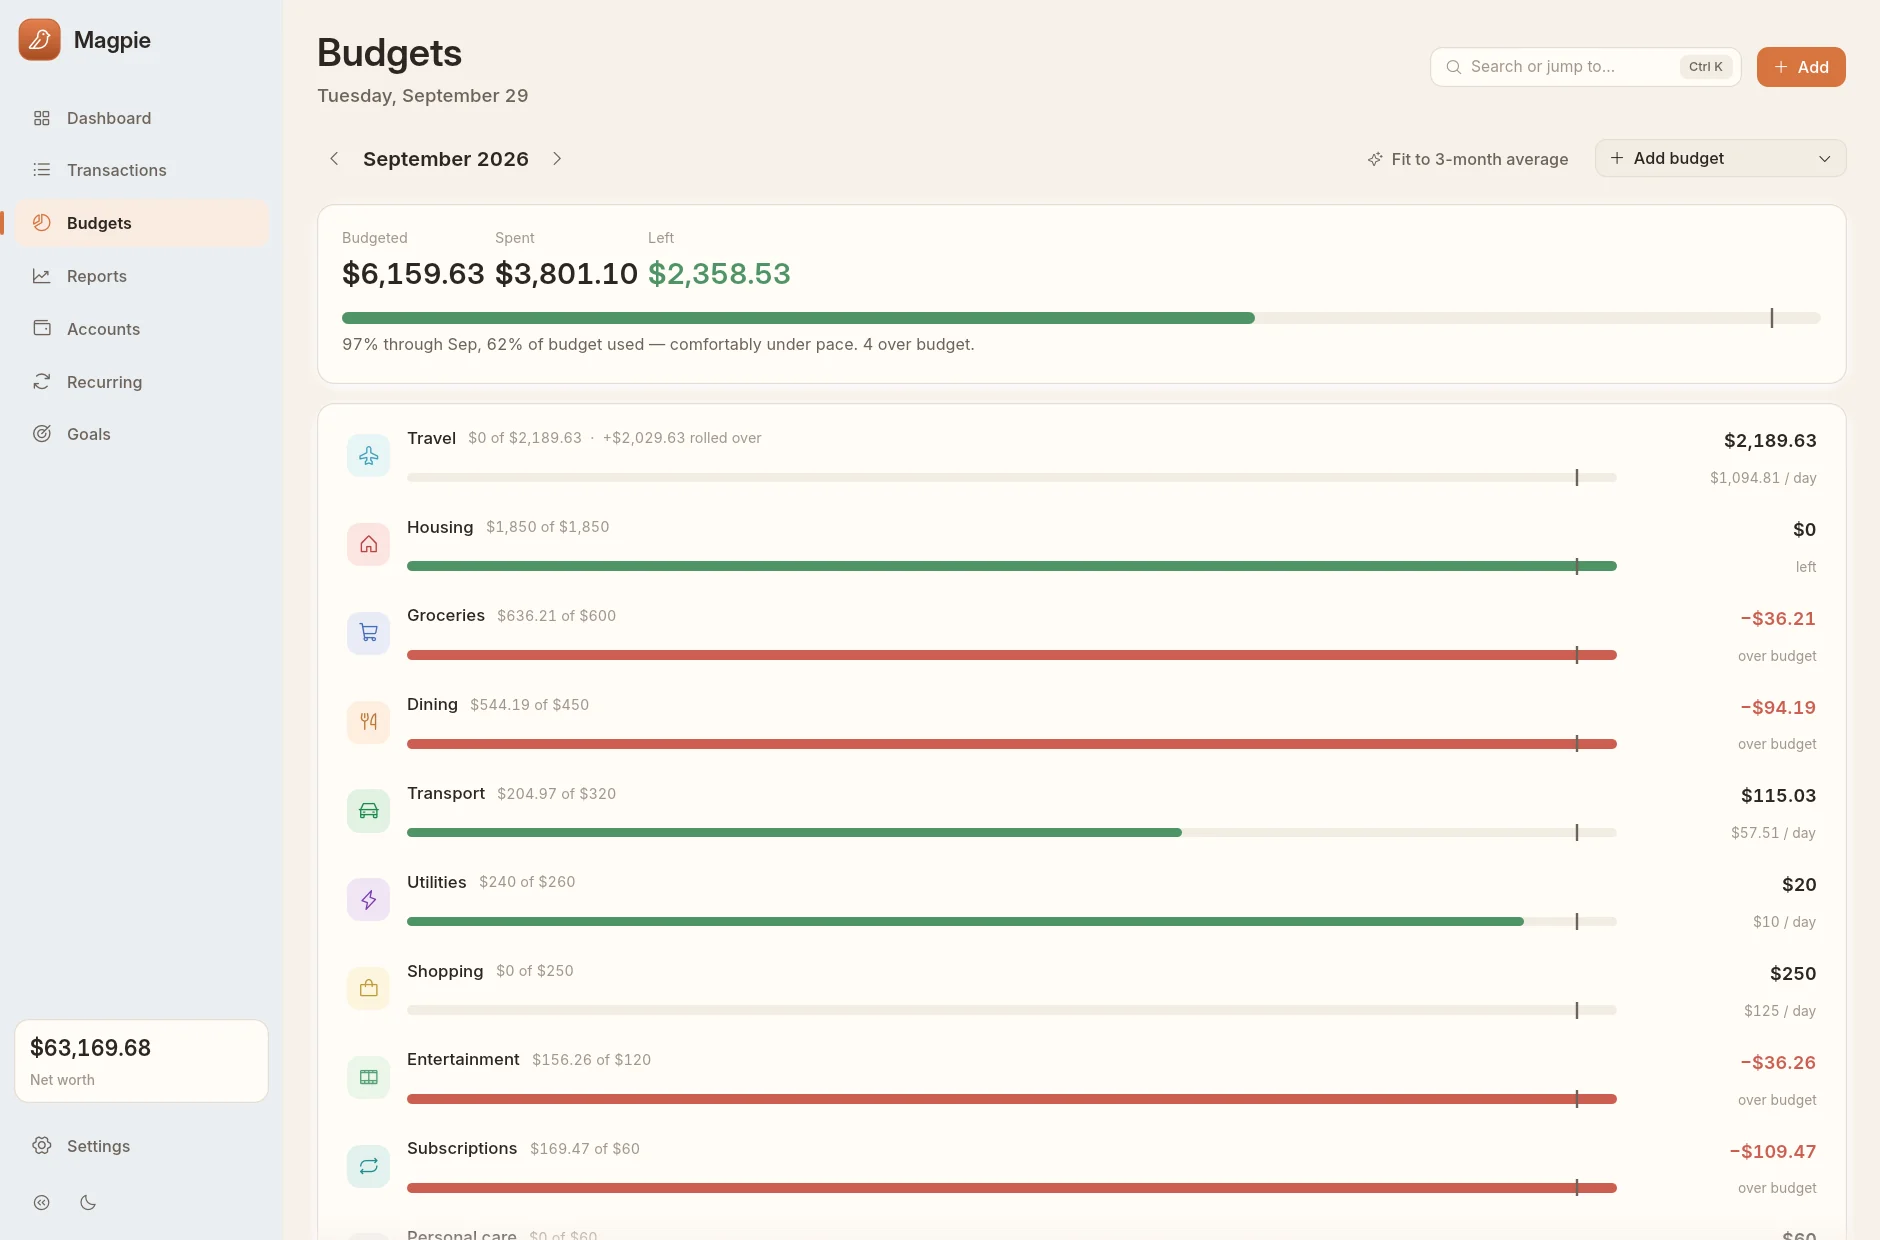
Task: Click the Utilities lightning bolt icon
Action: pyautogui.click(x=368, y=900)
